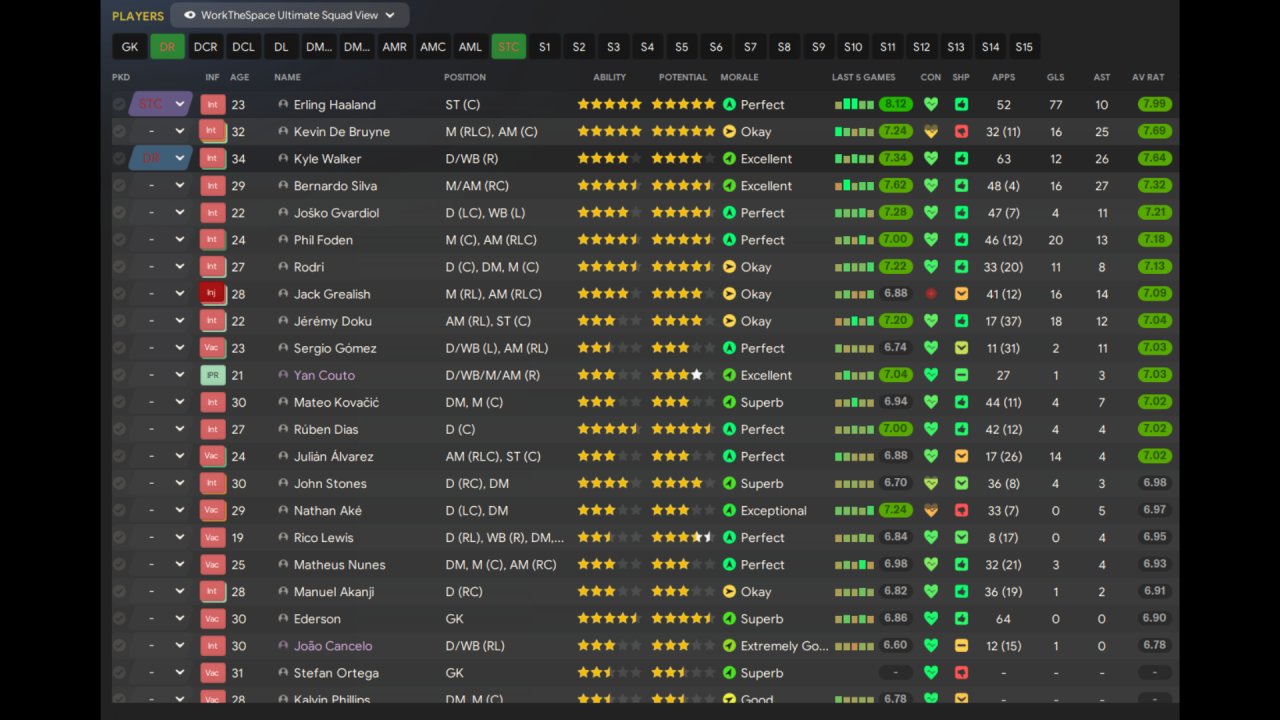Tick the selection circle for Bernardo Silva
This screenshot has width=1280, height=720.
[x=119, y=186]
